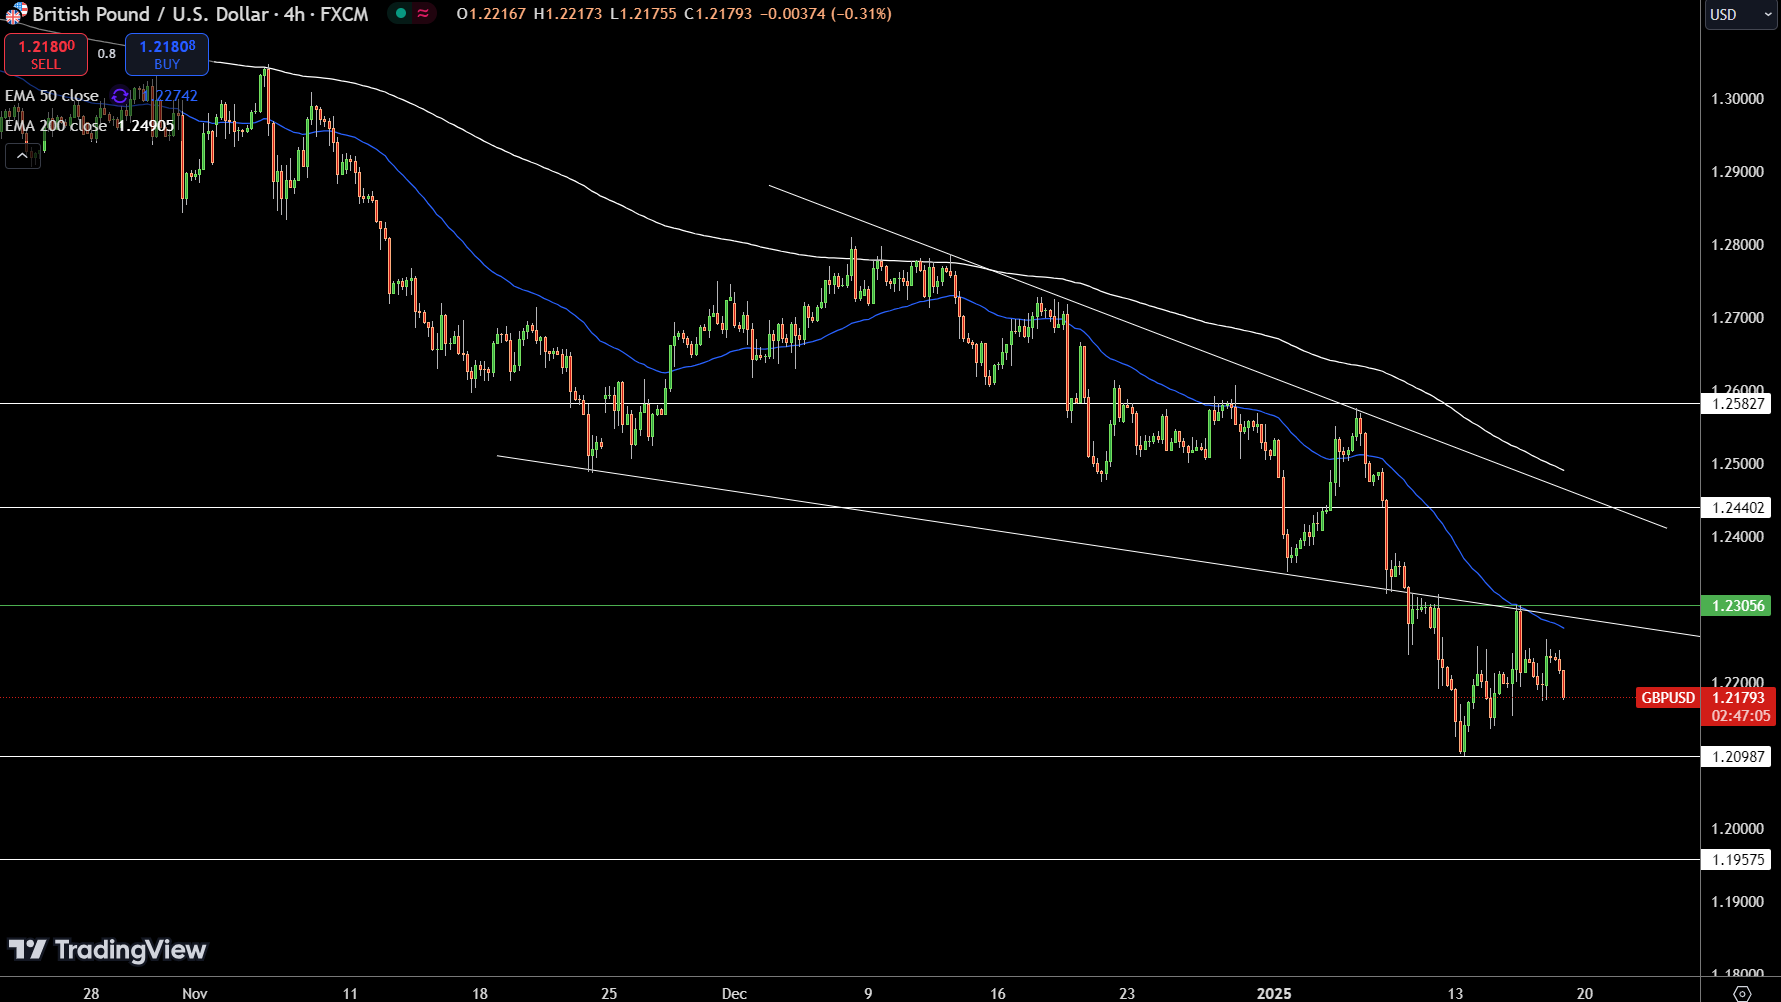Click the GBP/USD flag symbol icon

coord(16,14)
